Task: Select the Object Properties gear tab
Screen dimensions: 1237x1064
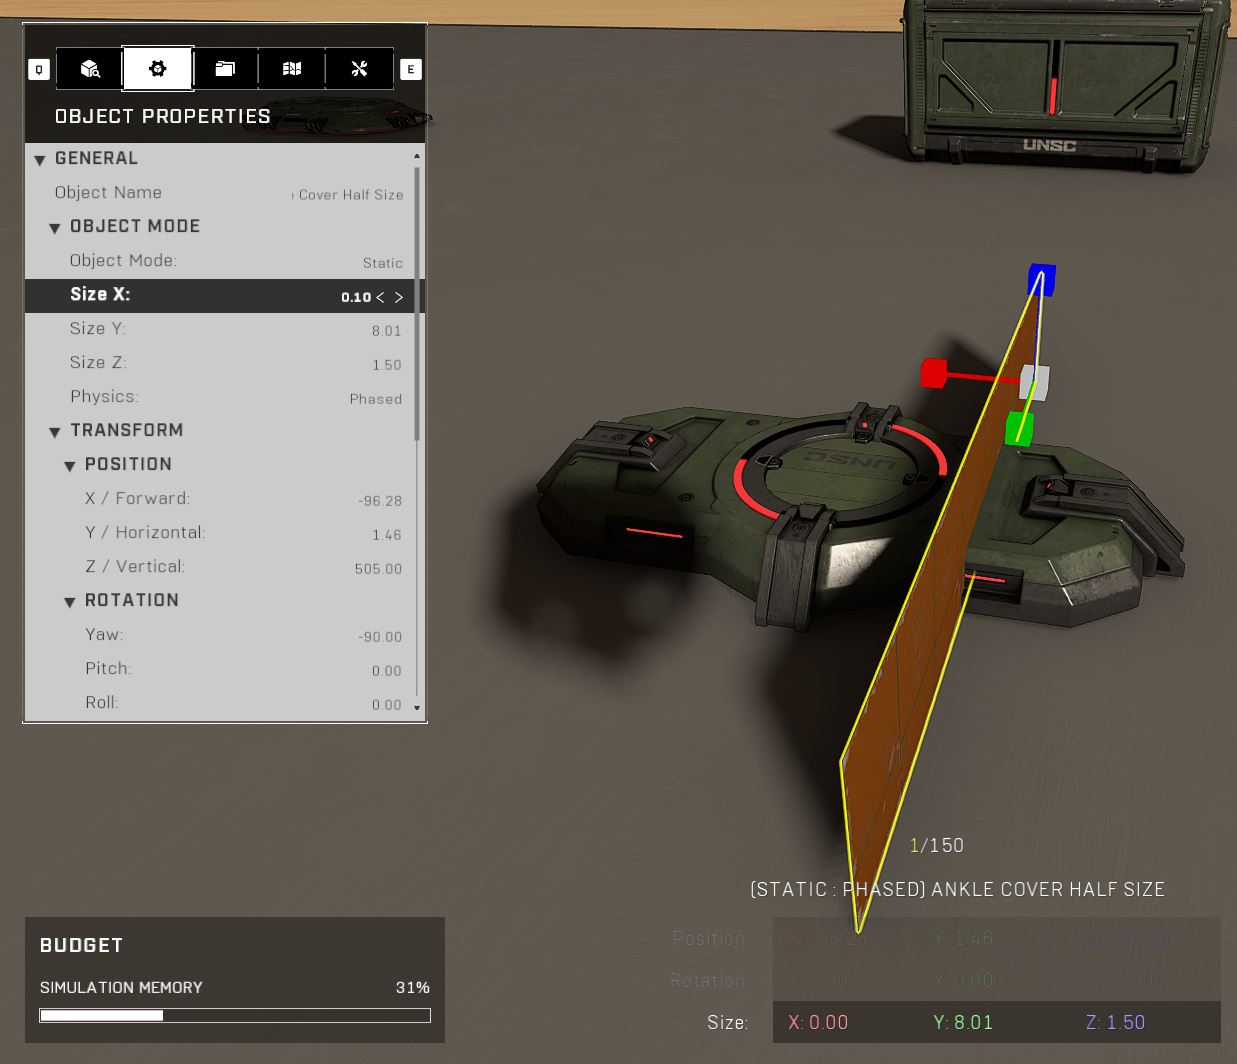Action: (x=157, y=69)
